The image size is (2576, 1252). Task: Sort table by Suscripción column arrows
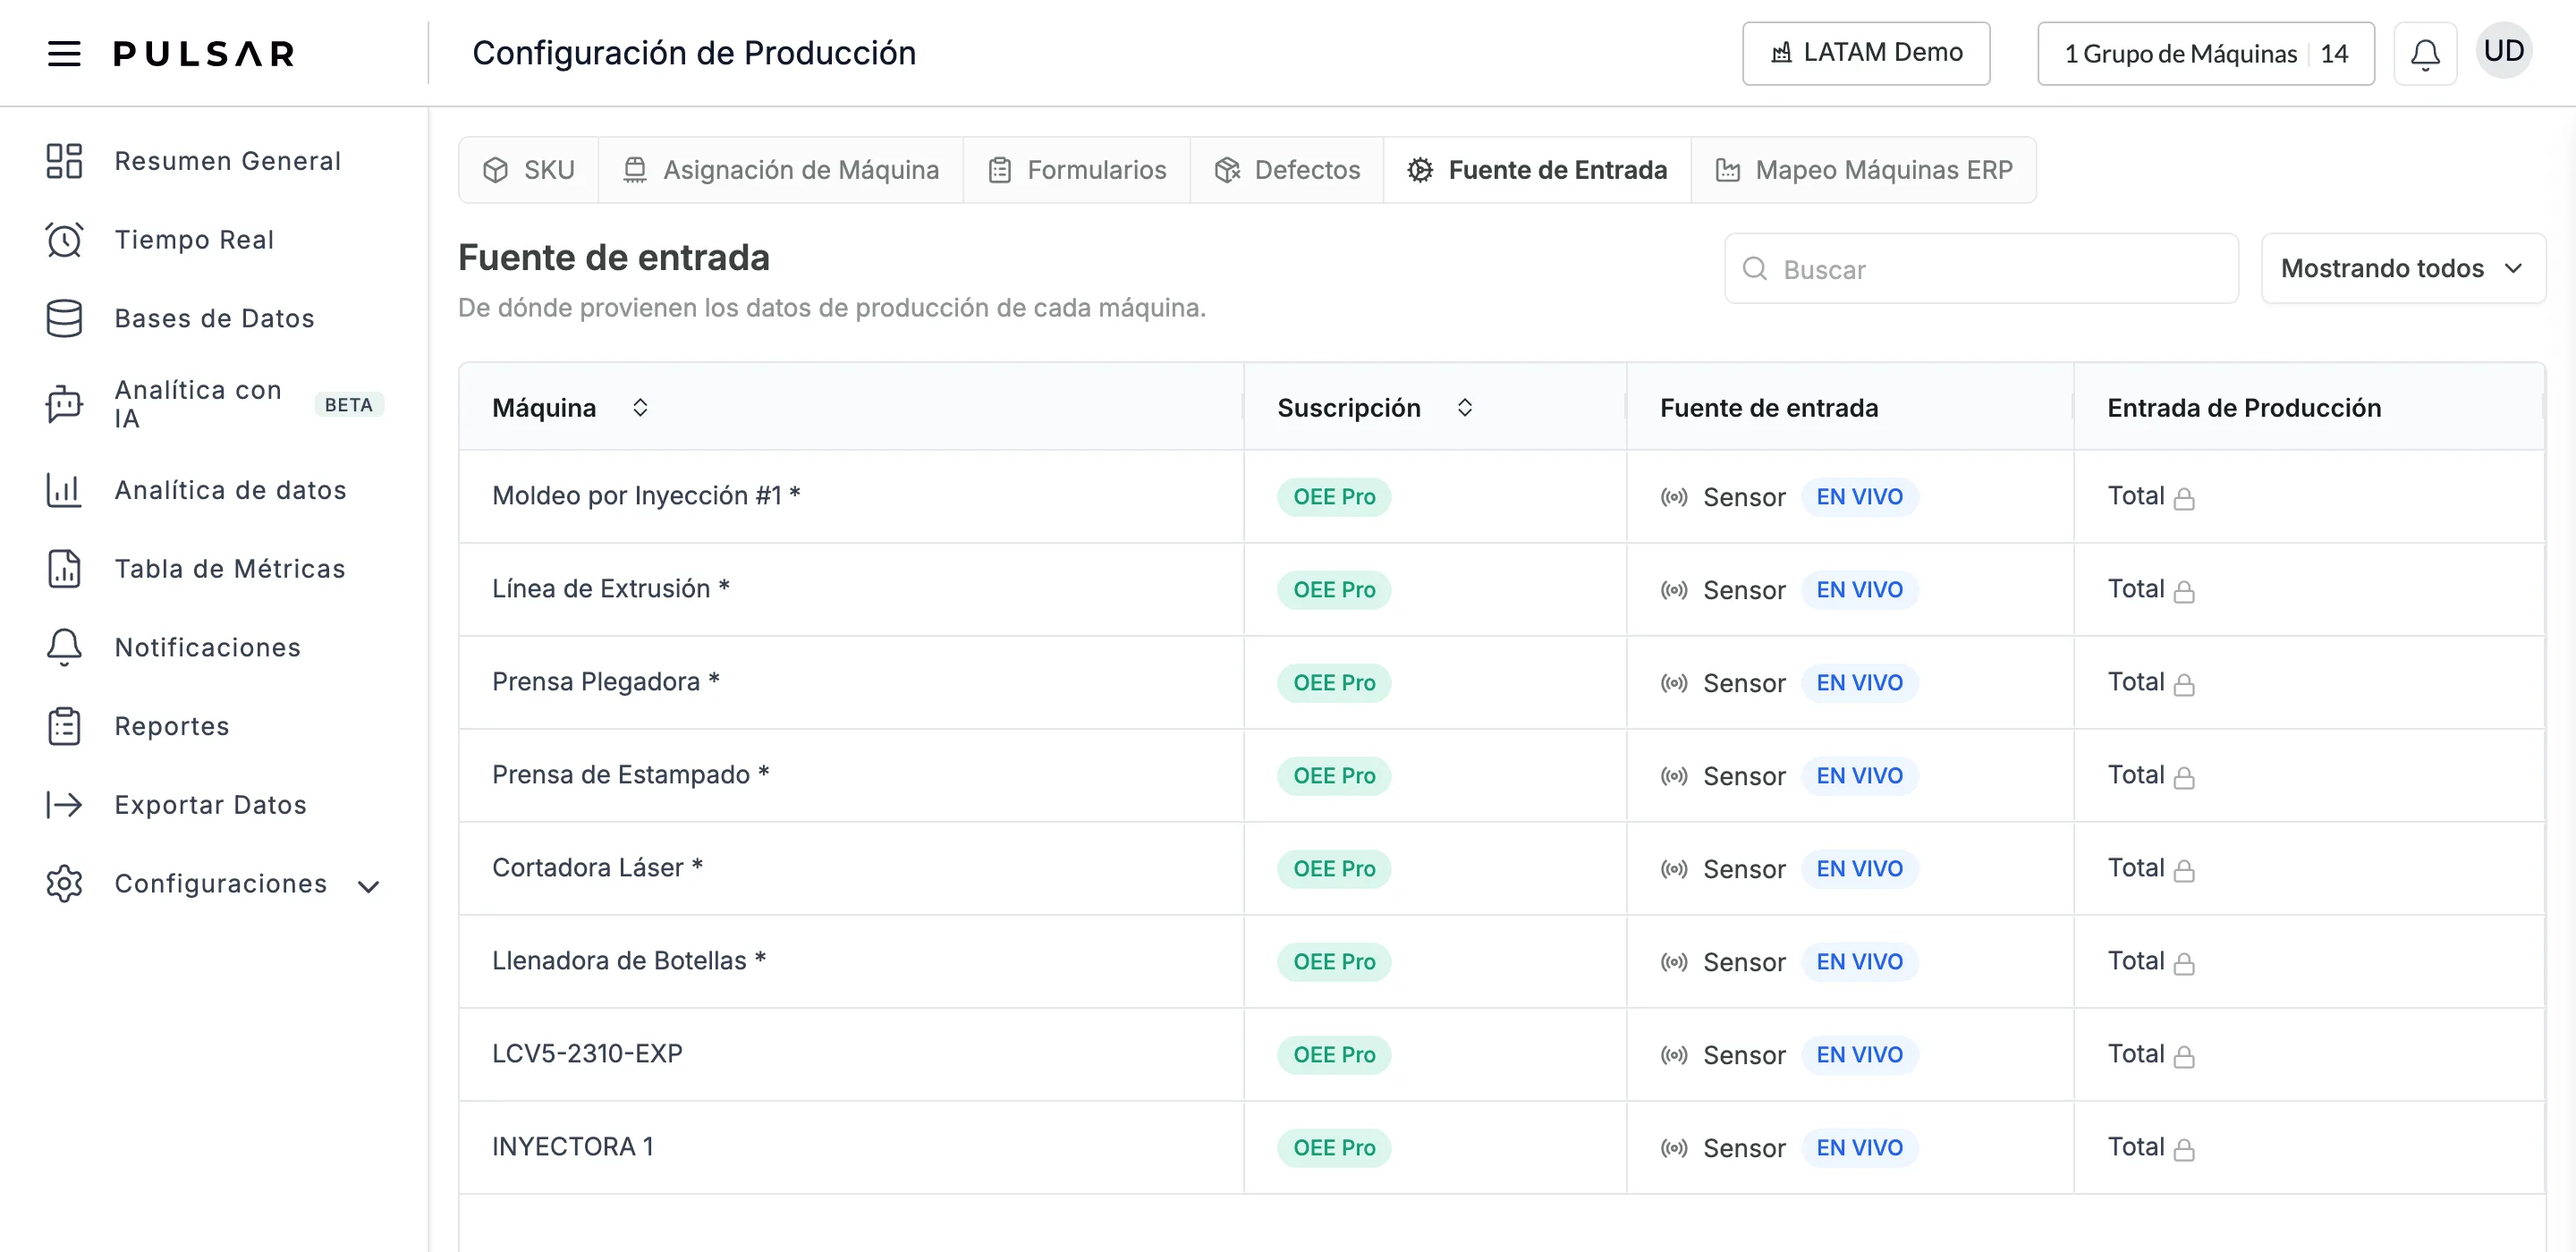coord(1464,407)
